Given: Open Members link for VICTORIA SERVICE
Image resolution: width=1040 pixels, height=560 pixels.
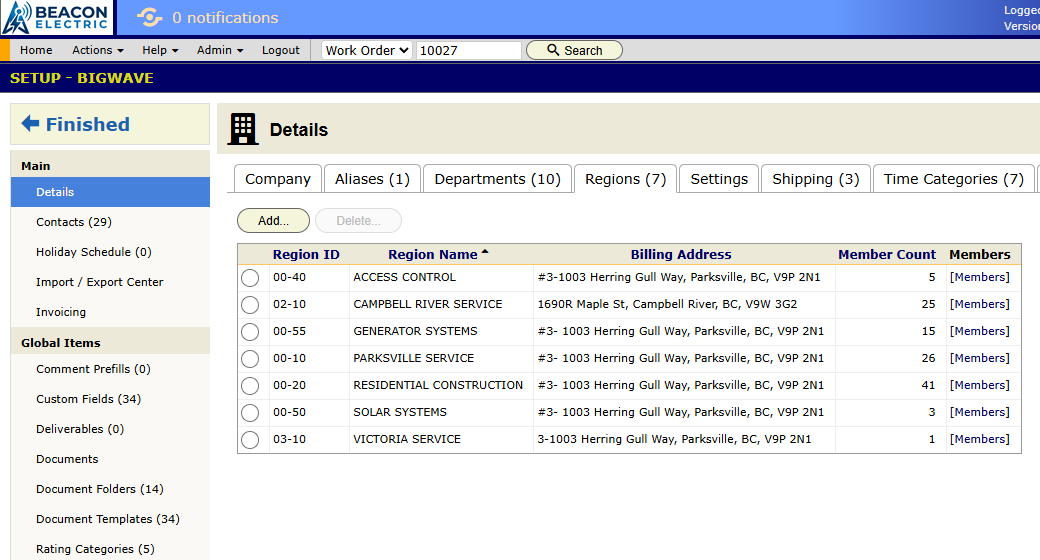Looking at the screenshot, I should tap(980, 439).
